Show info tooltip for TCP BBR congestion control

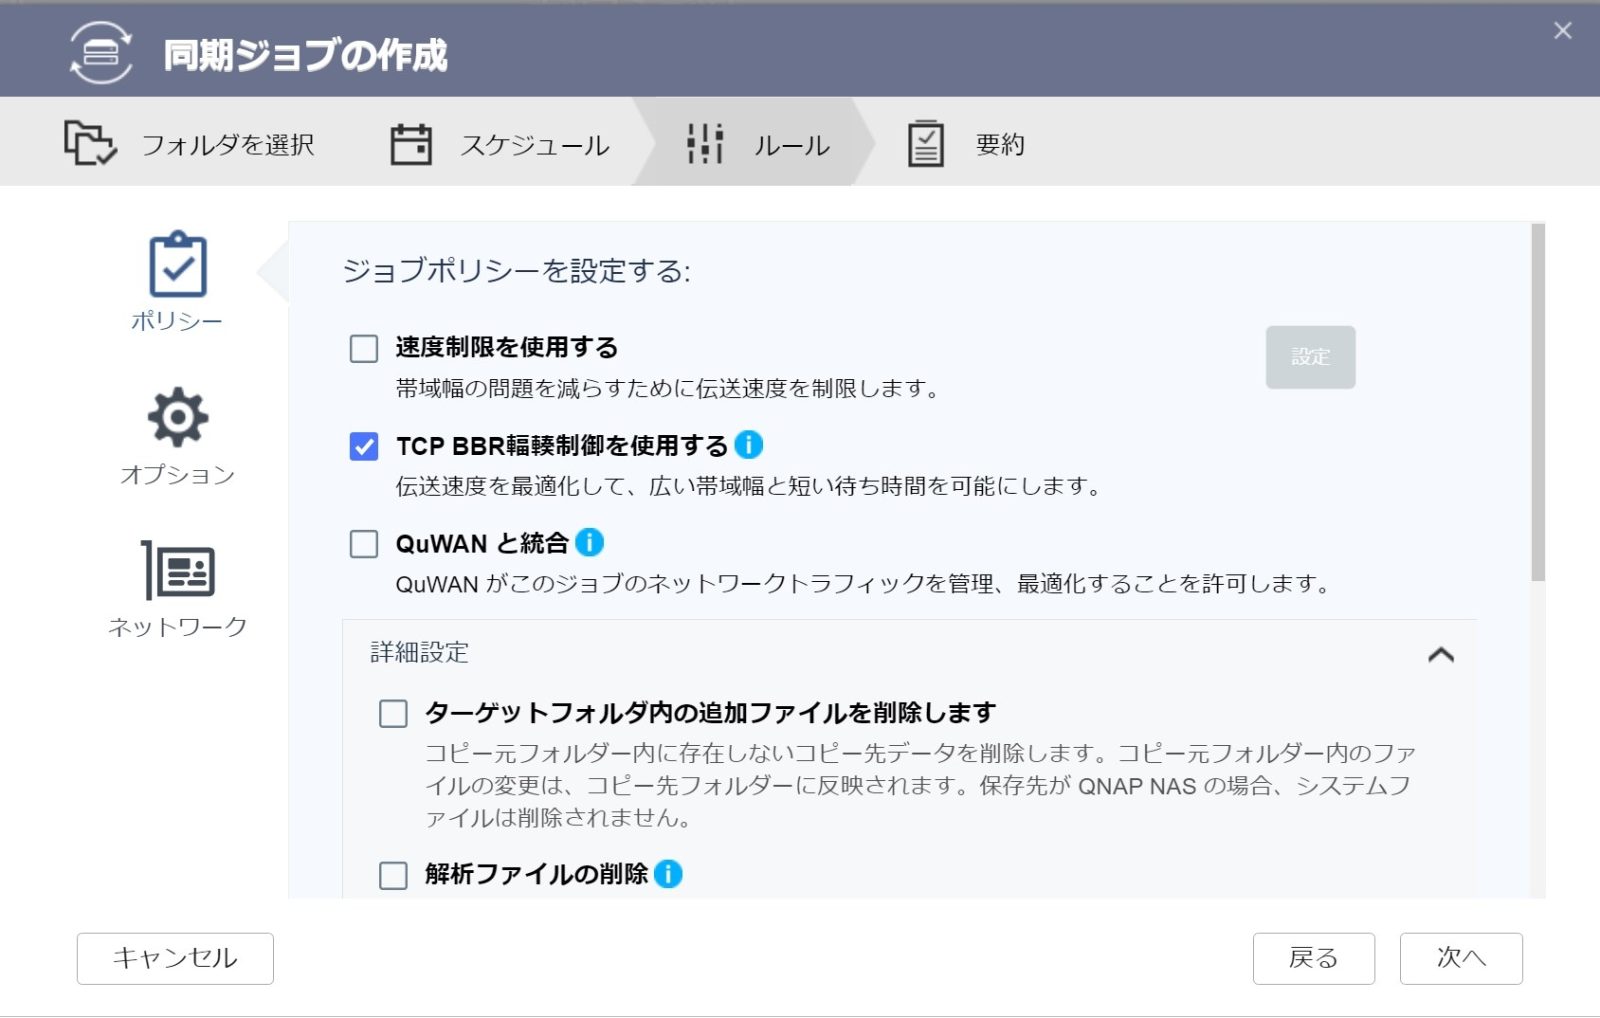coord(748,444)
